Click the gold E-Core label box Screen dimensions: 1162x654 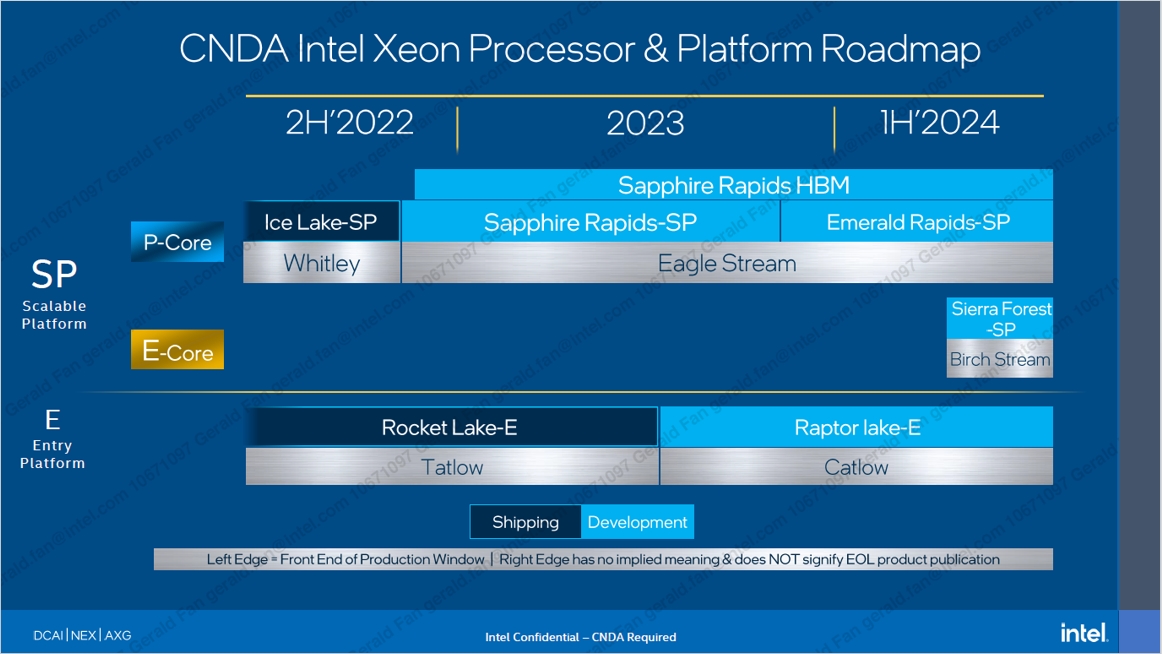pyautogui.click(x=177, y=350)
